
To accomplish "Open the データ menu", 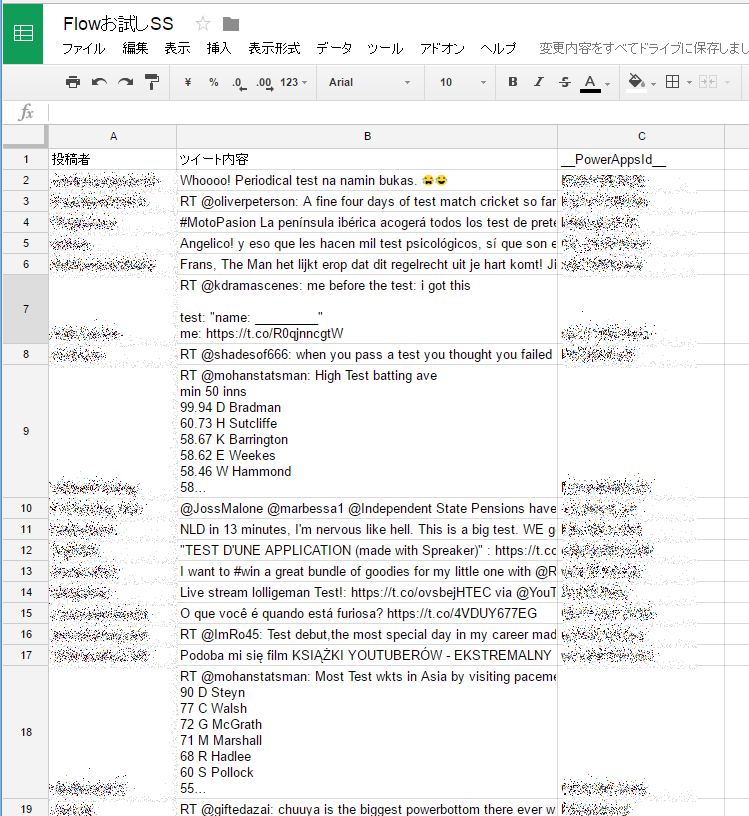I will point(334,48).
